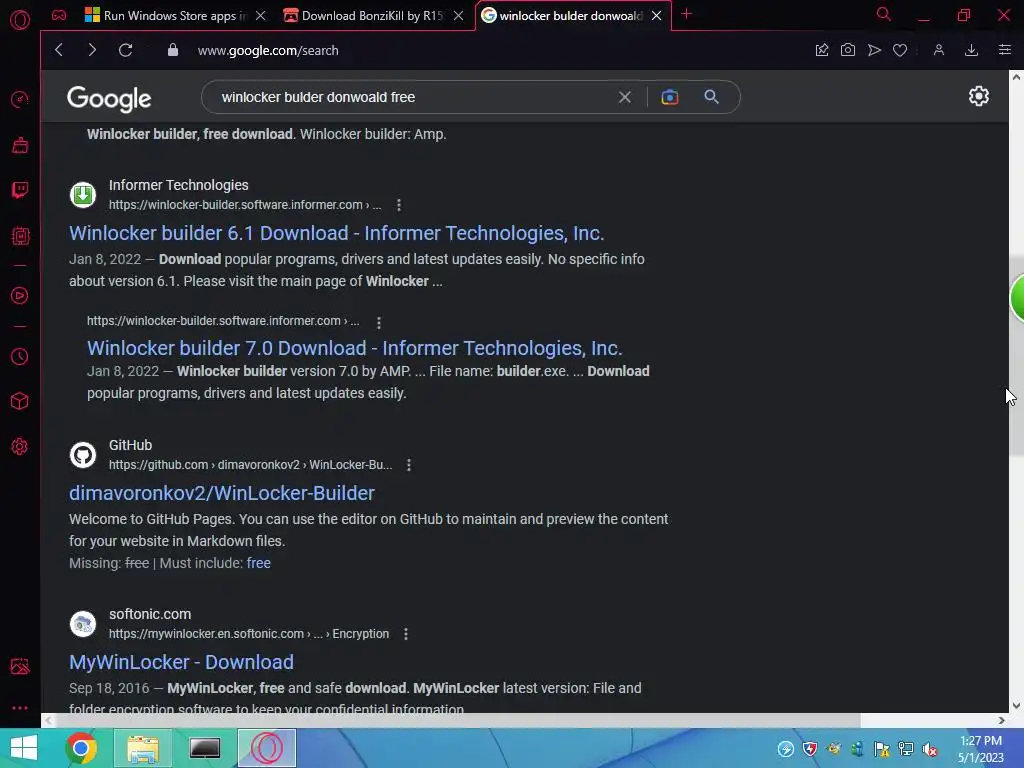Close the Download BonziKill tab

point(458,16)
